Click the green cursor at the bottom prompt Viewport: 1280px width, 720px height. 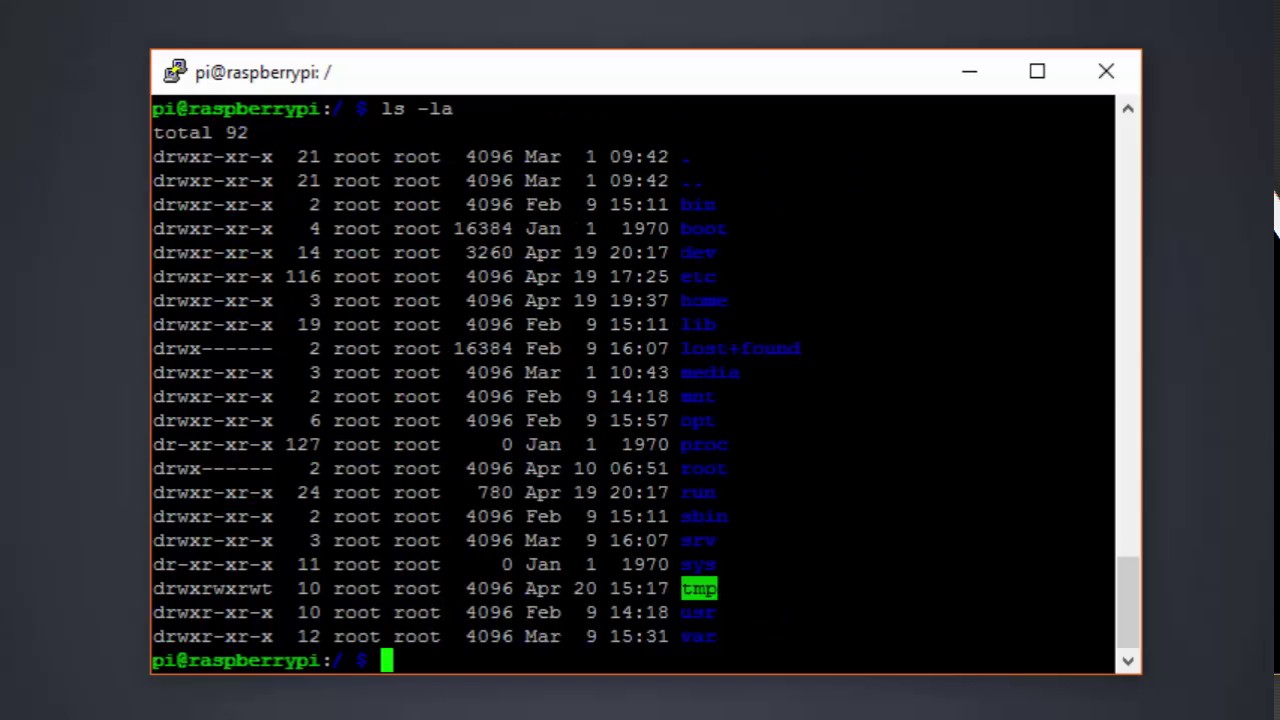tap(387, 660)
